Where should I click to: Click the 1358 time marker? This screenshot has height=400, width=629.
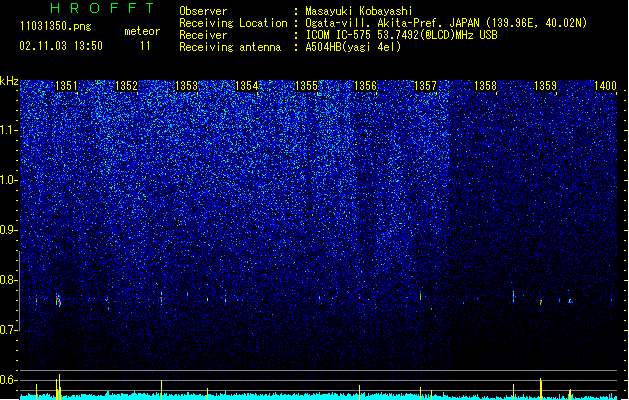485,86
